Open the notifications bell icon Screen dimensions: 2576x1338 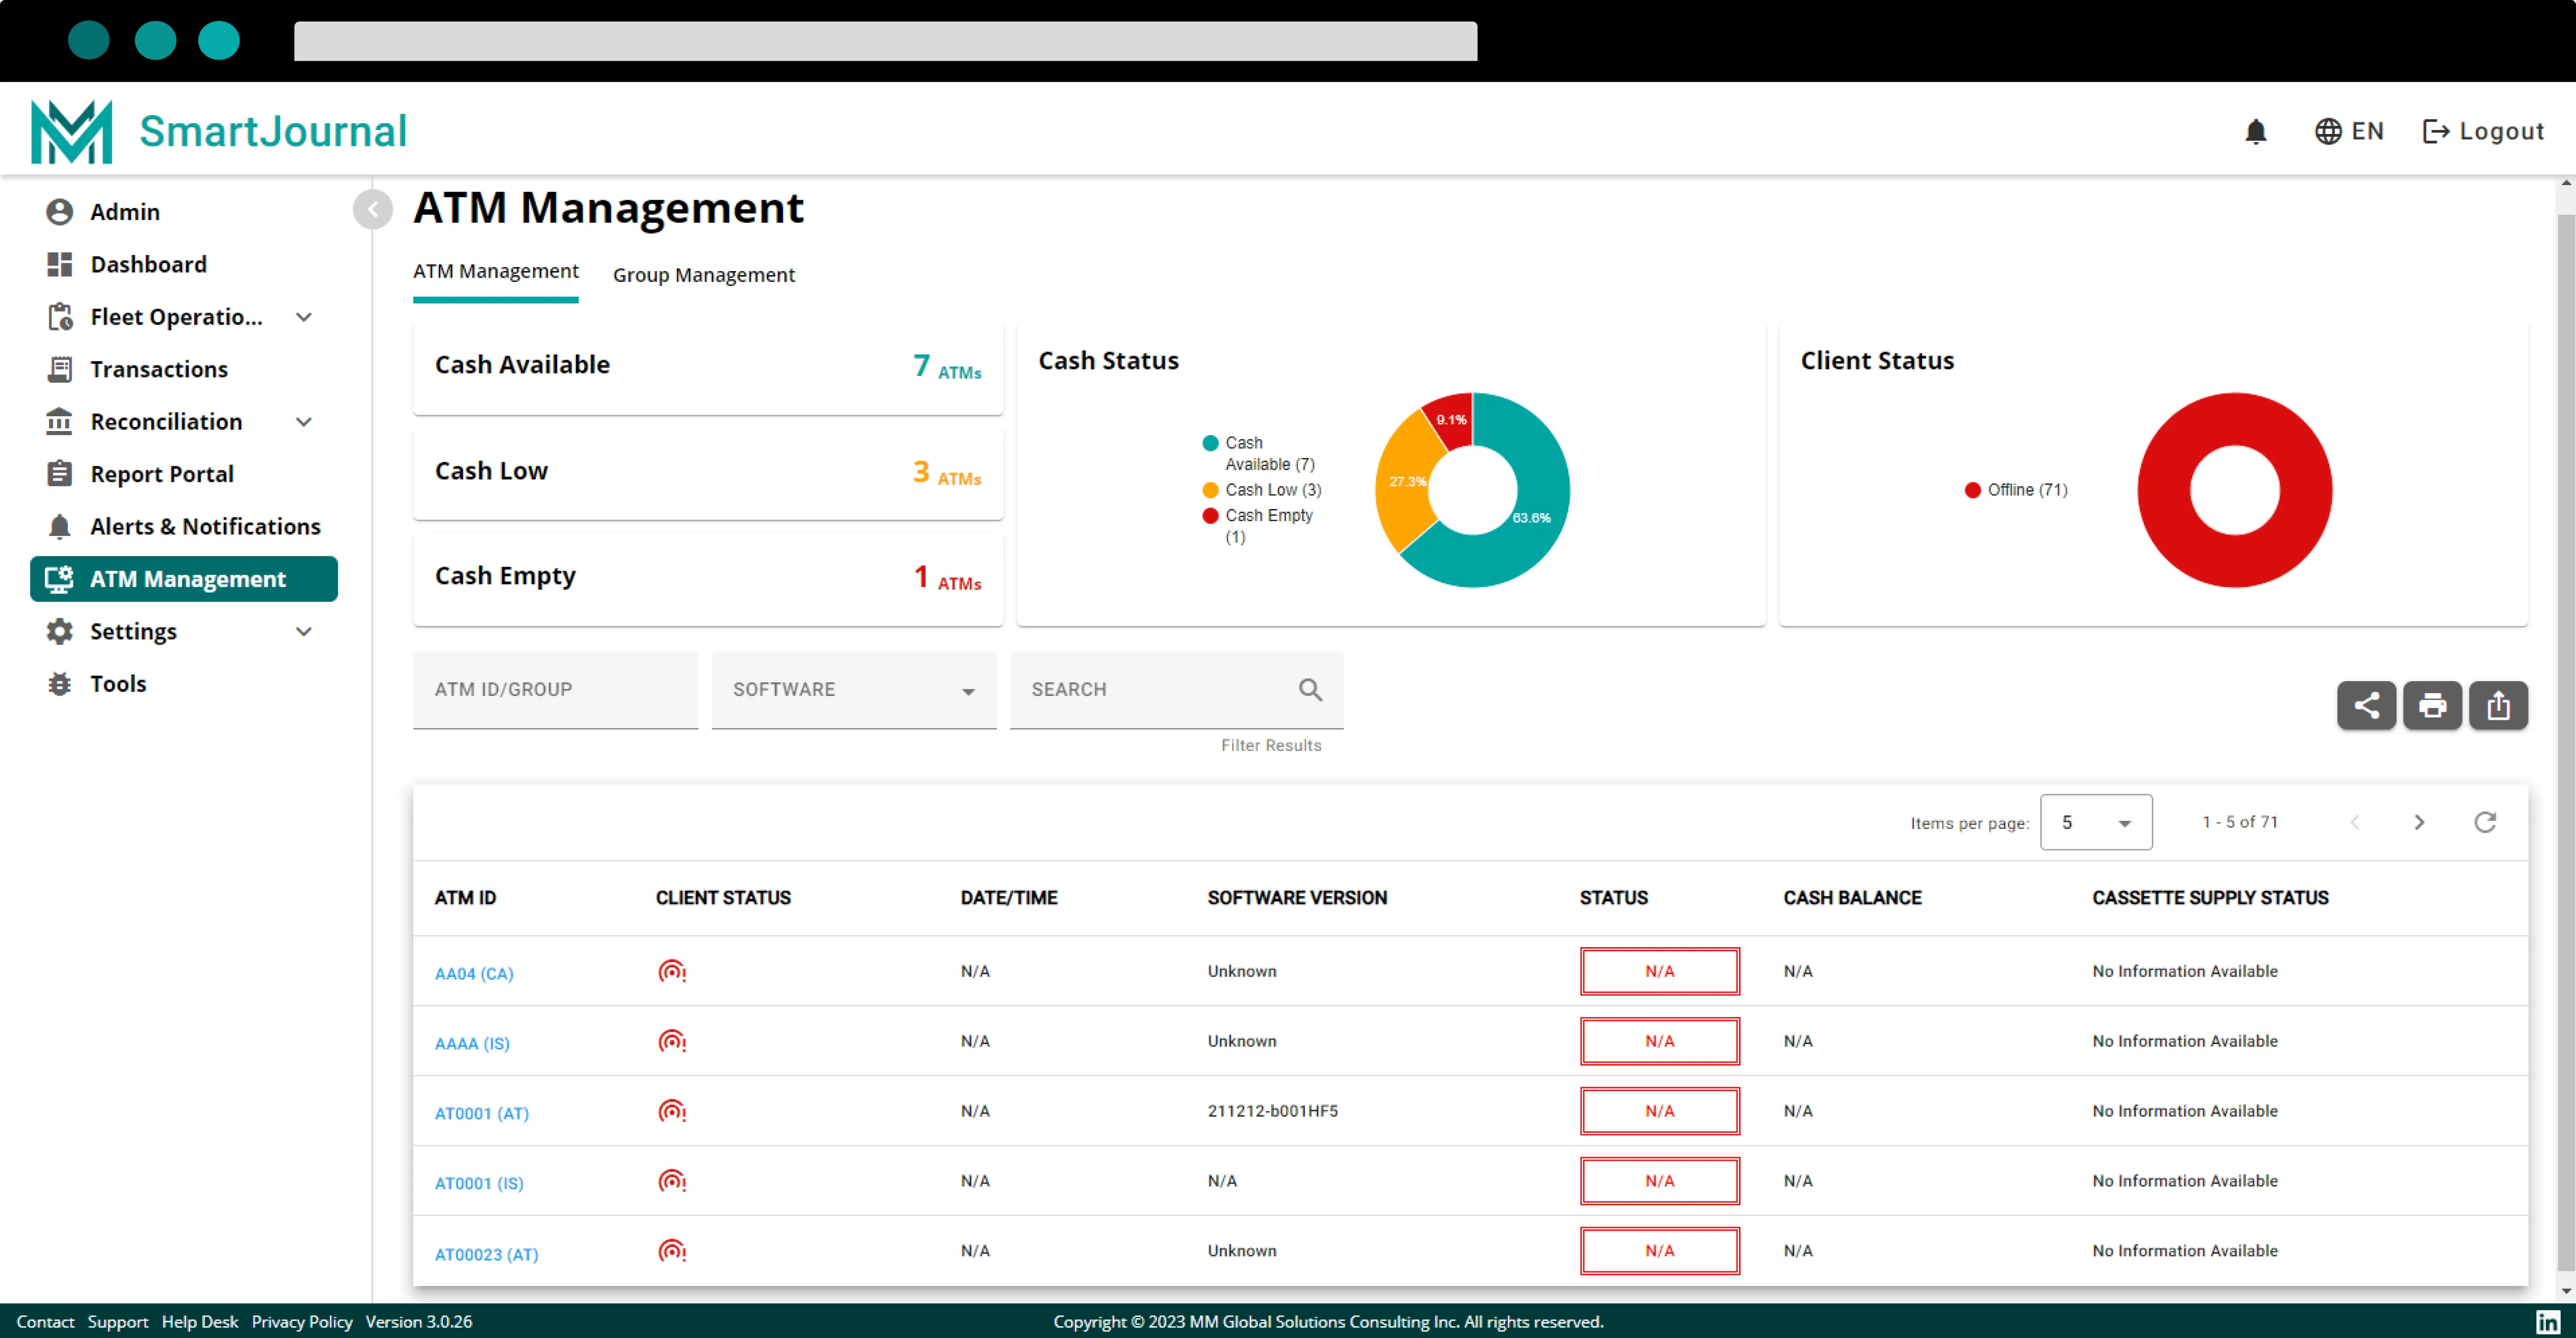[x=2255, y=131]
